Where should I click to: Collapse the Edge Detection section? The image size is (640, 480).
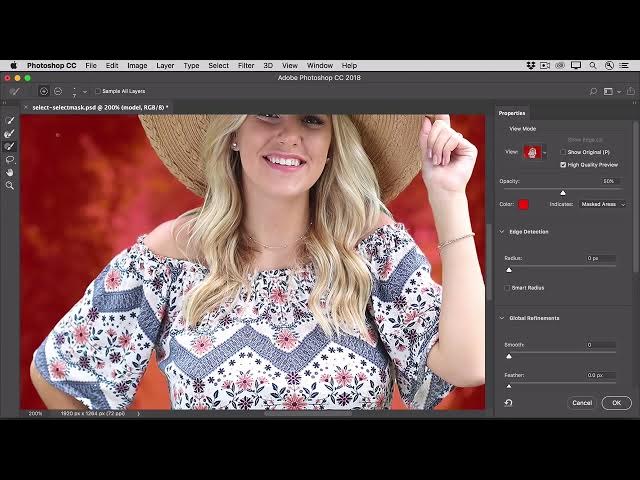pos(502,232)
